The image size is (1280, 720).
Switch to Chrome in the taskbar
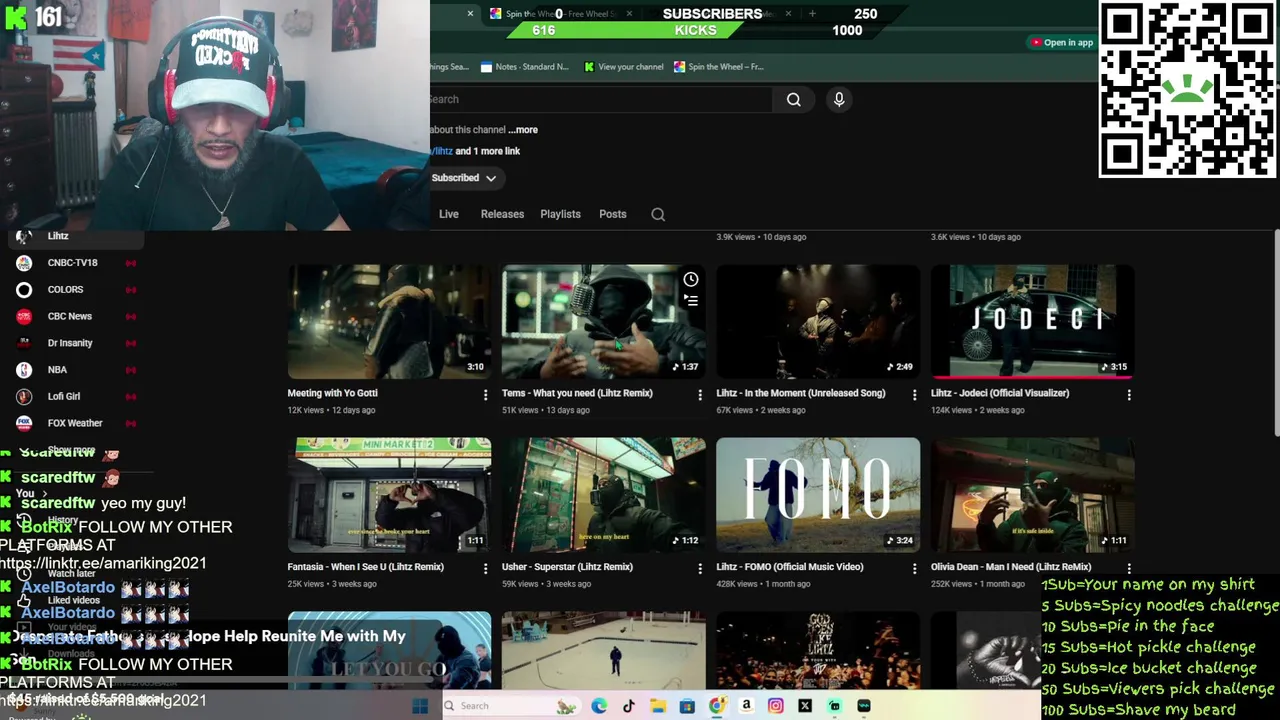click(x=717, y=706)
